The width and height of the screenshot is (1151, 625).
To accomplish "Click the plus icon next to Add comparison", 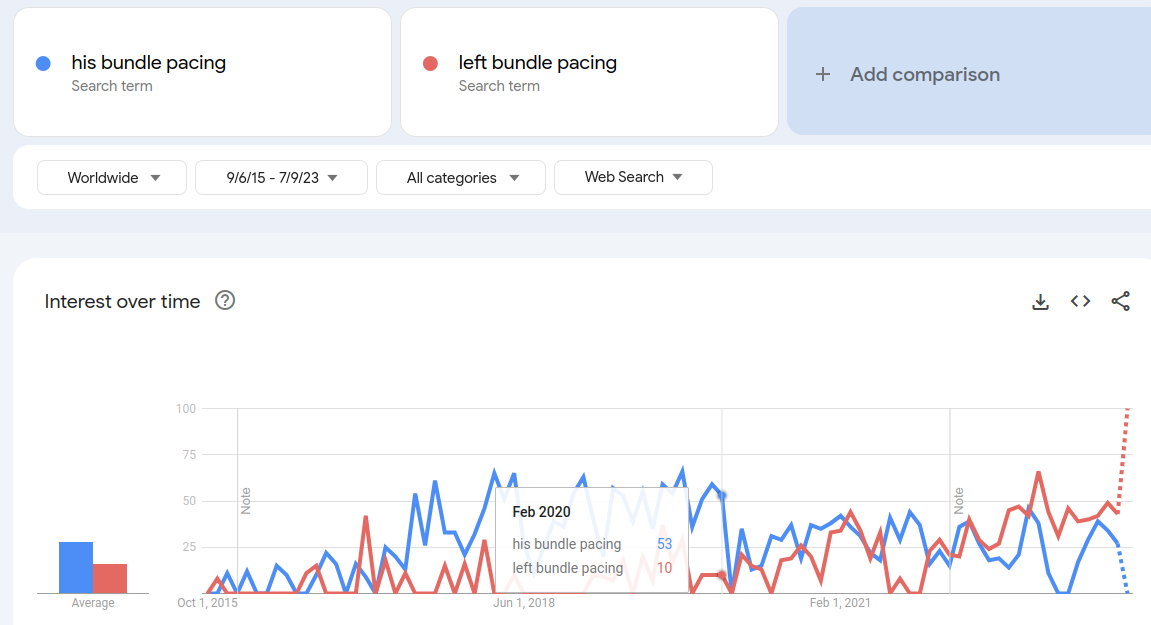I will coord(822,73).
